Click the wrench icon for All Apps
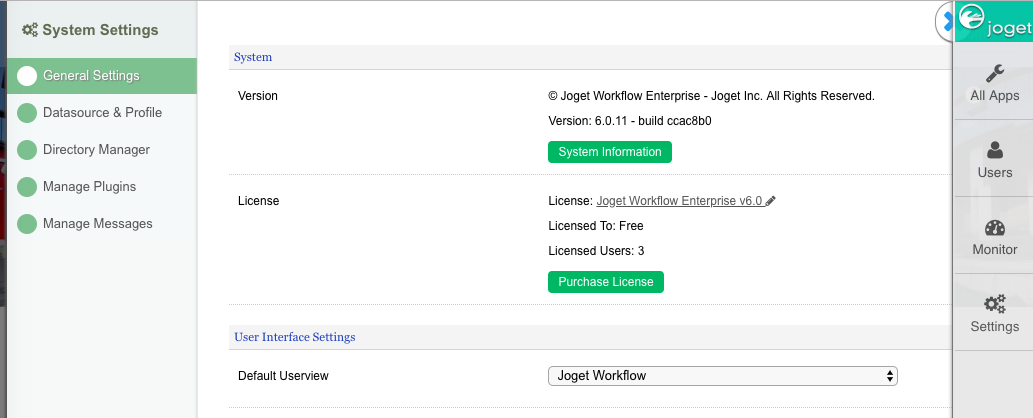The height and width of the screenshot is (418, 1033). tap(994, 73)
